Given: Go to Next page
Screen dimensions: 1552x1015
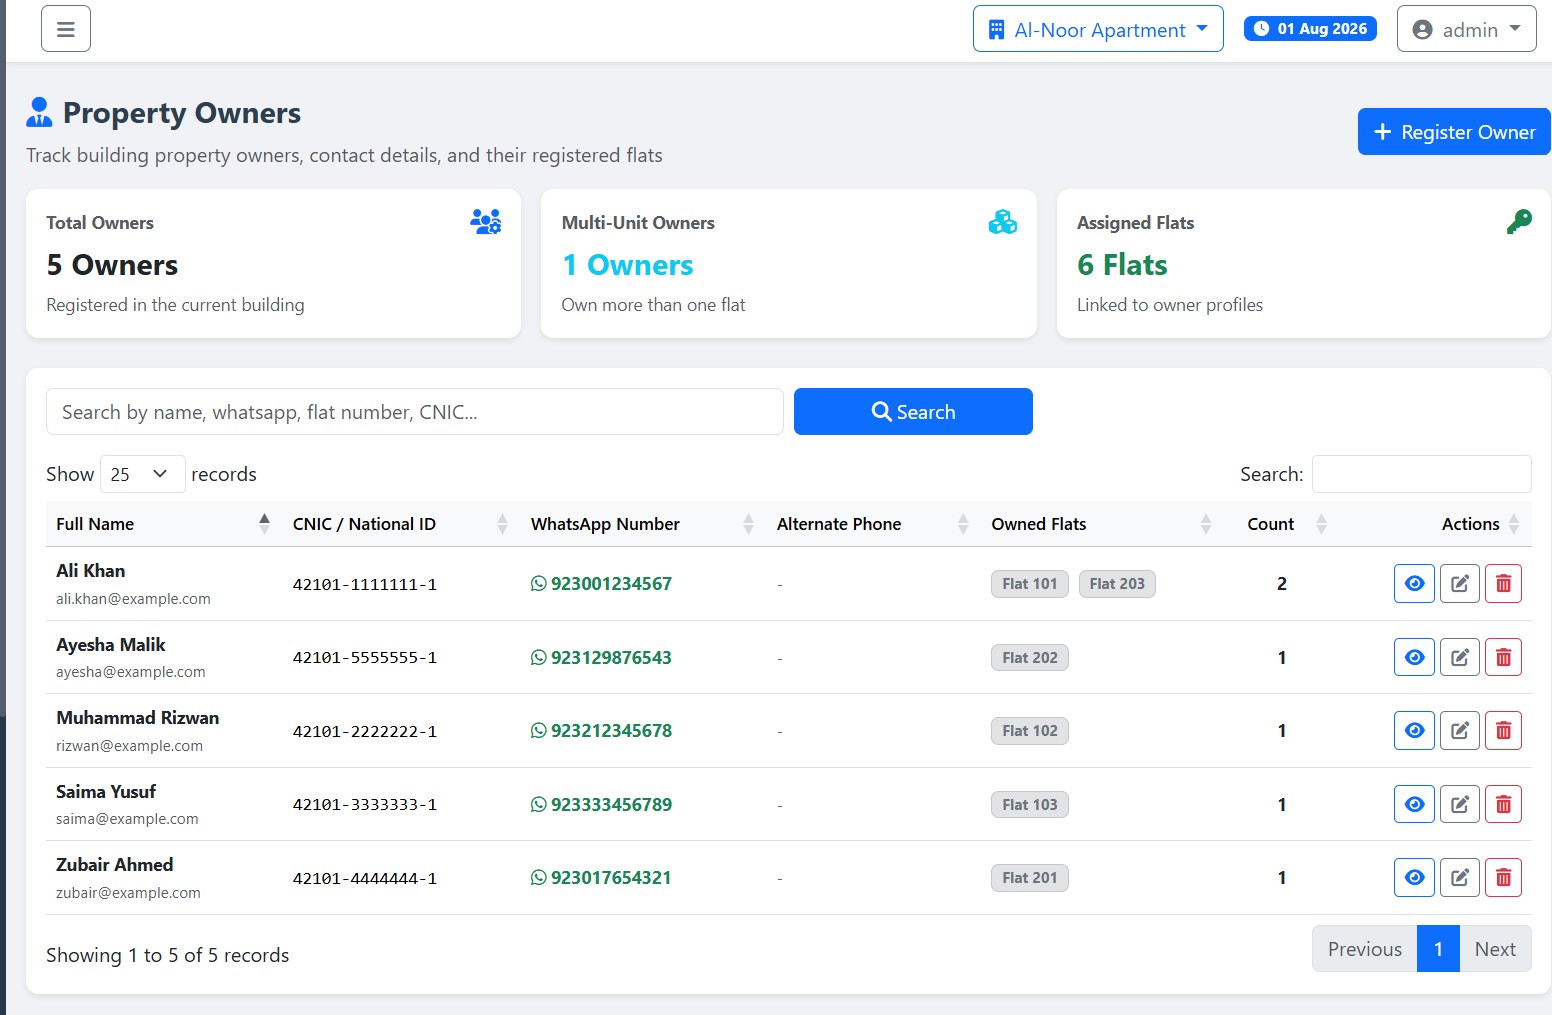Looking at the screenshot, I should [x=1495, y=949].
